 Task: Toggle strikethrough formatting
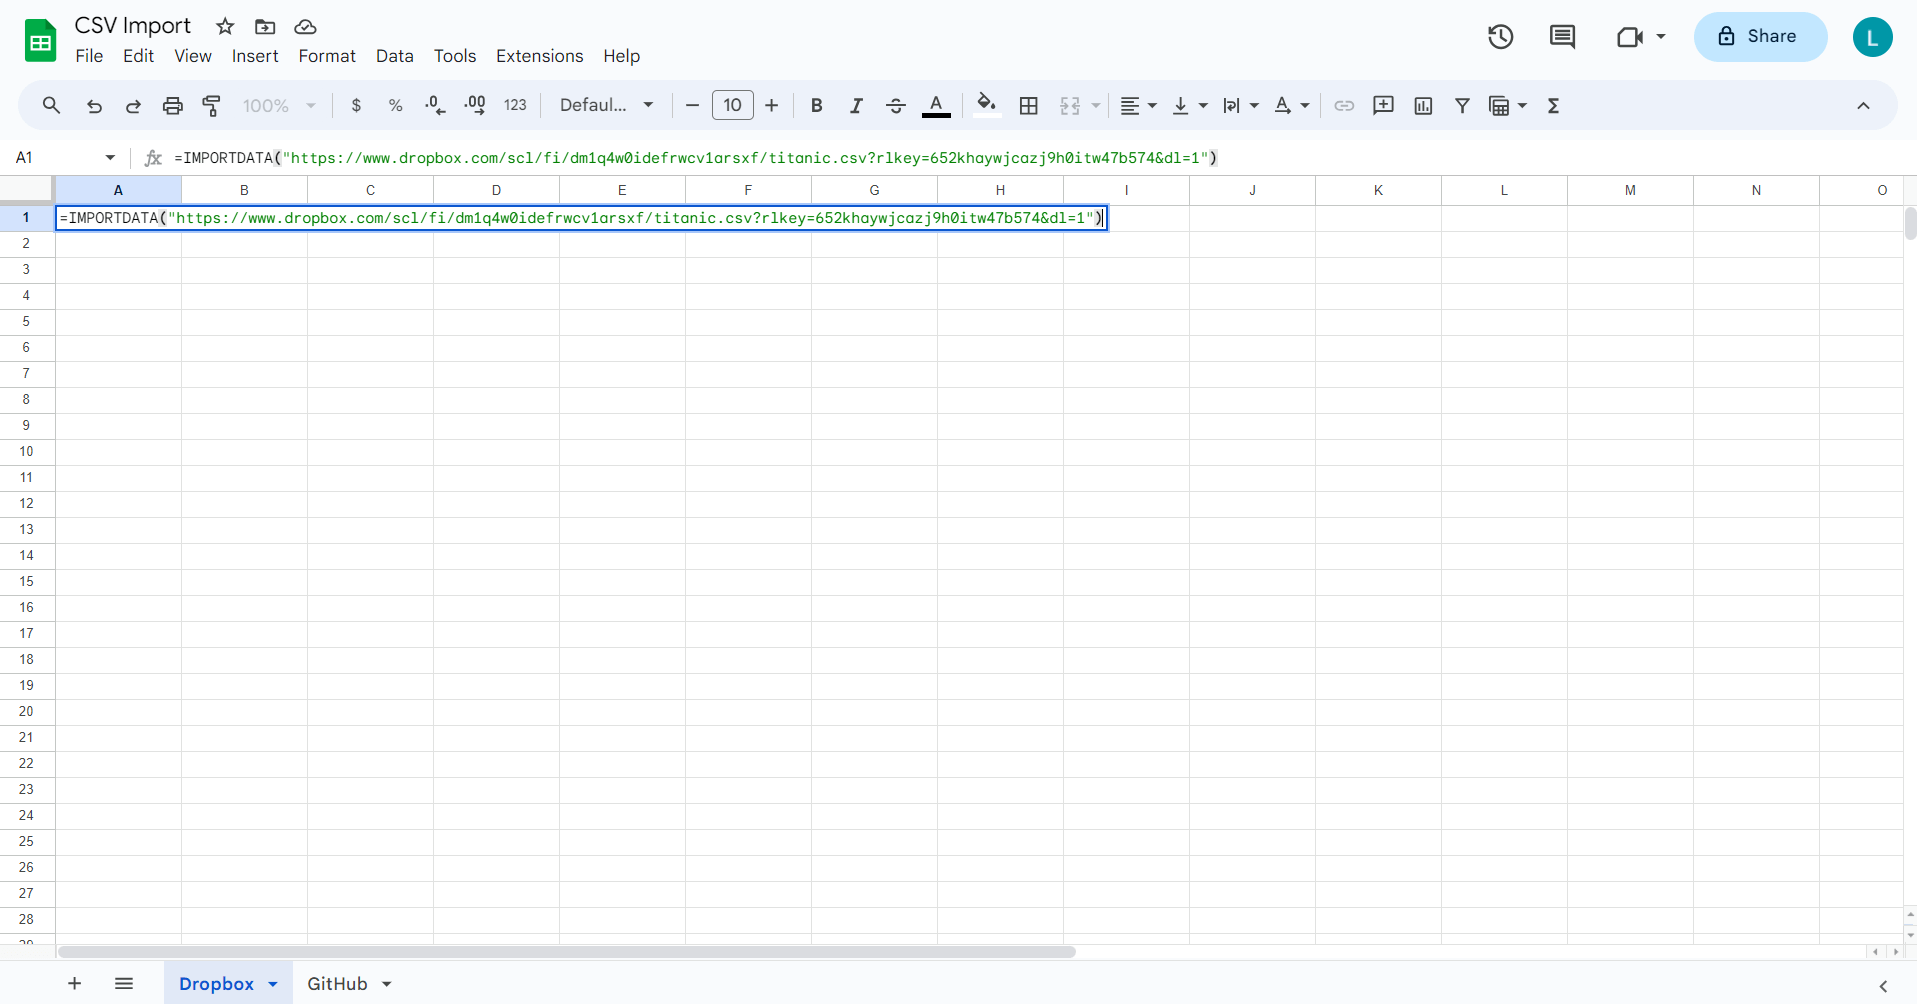[x=896, y=105]
